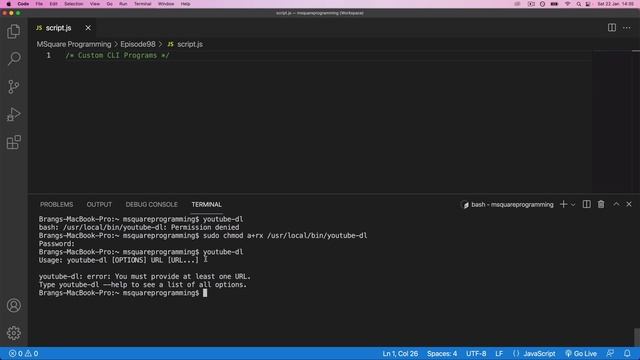Change indentation via Spaces: 4
Image resolution: width=640 pixels, height=360 pixels.
click(442, 353)
